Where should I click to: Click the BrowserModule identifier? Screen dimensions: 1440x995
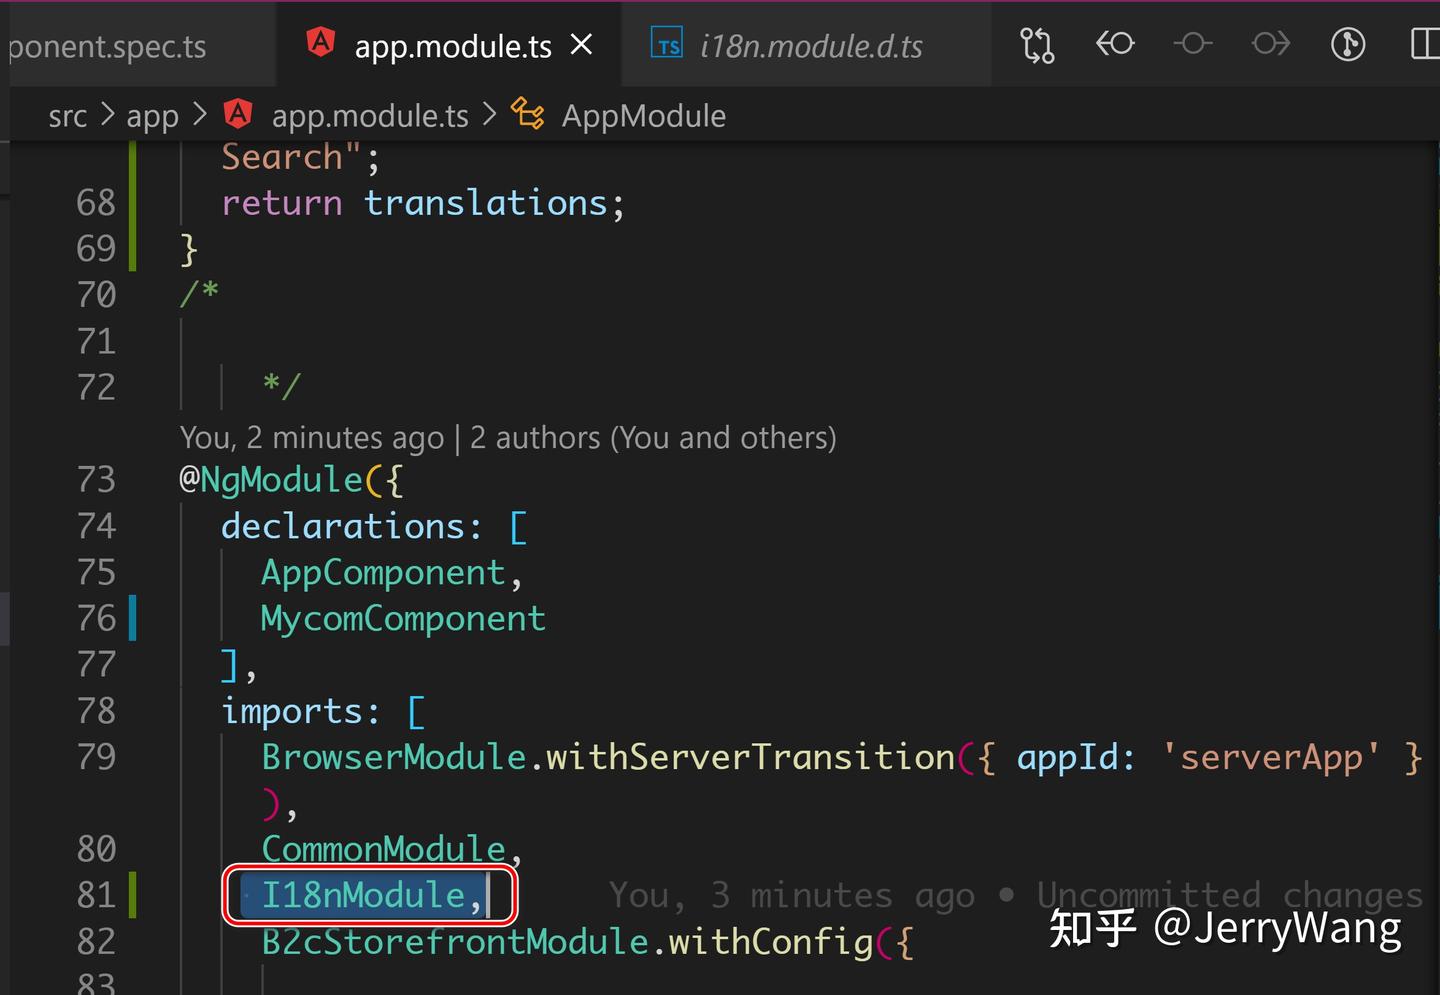(x=394, y=757)
